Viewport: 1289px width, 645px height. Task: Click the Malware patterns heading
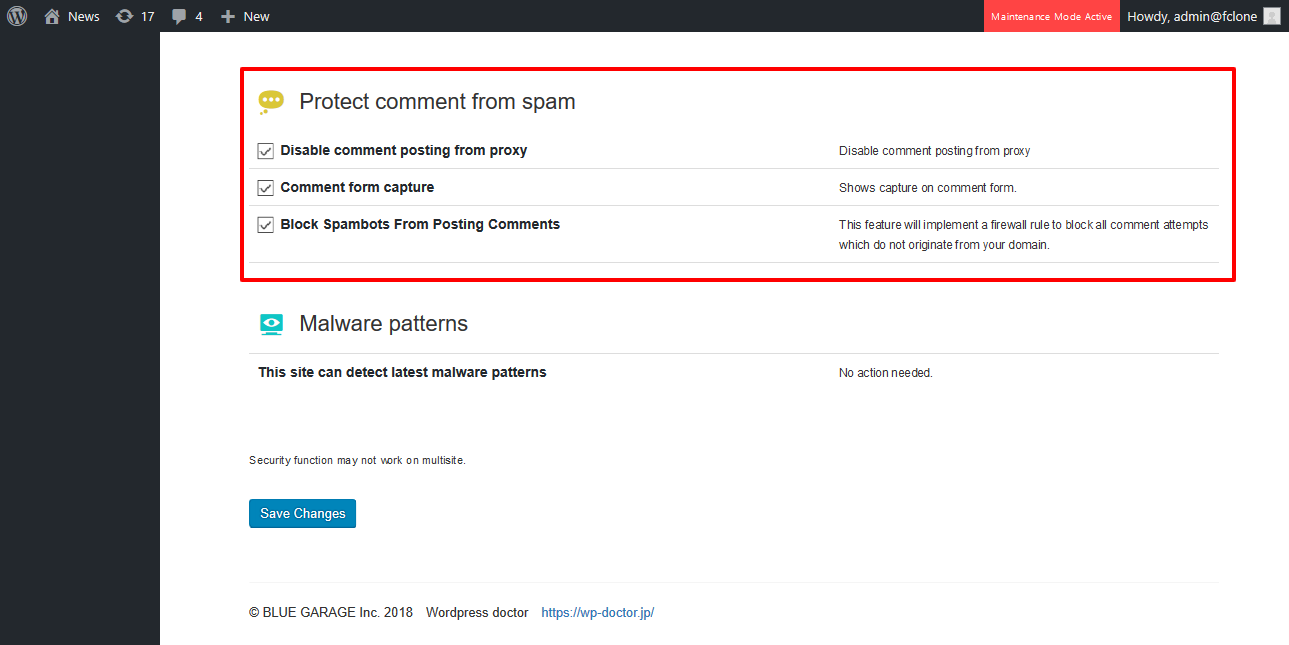383,324
